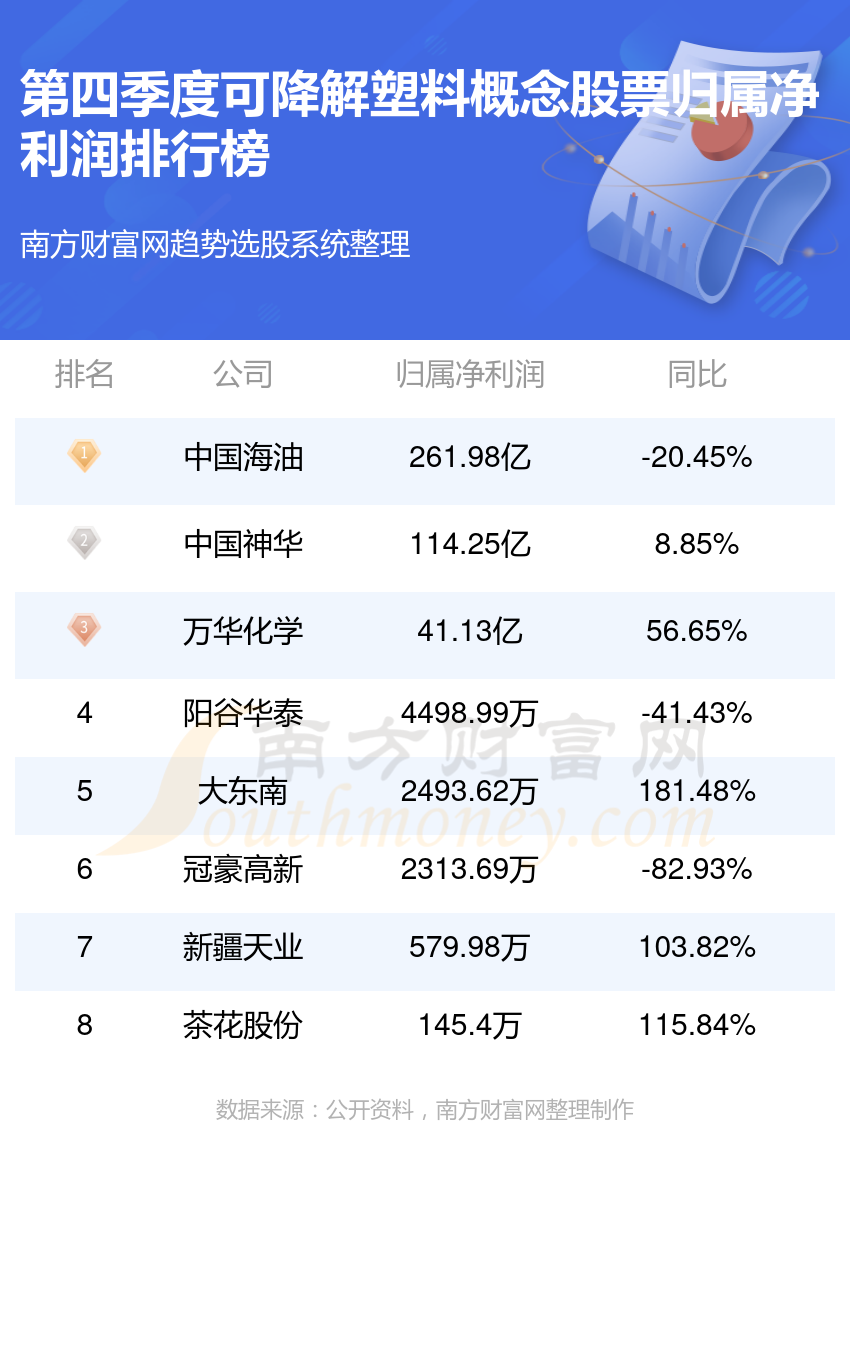Screen dimensions: 850x1350
Task: Open company 中国海油
Action: pos(243,458)
